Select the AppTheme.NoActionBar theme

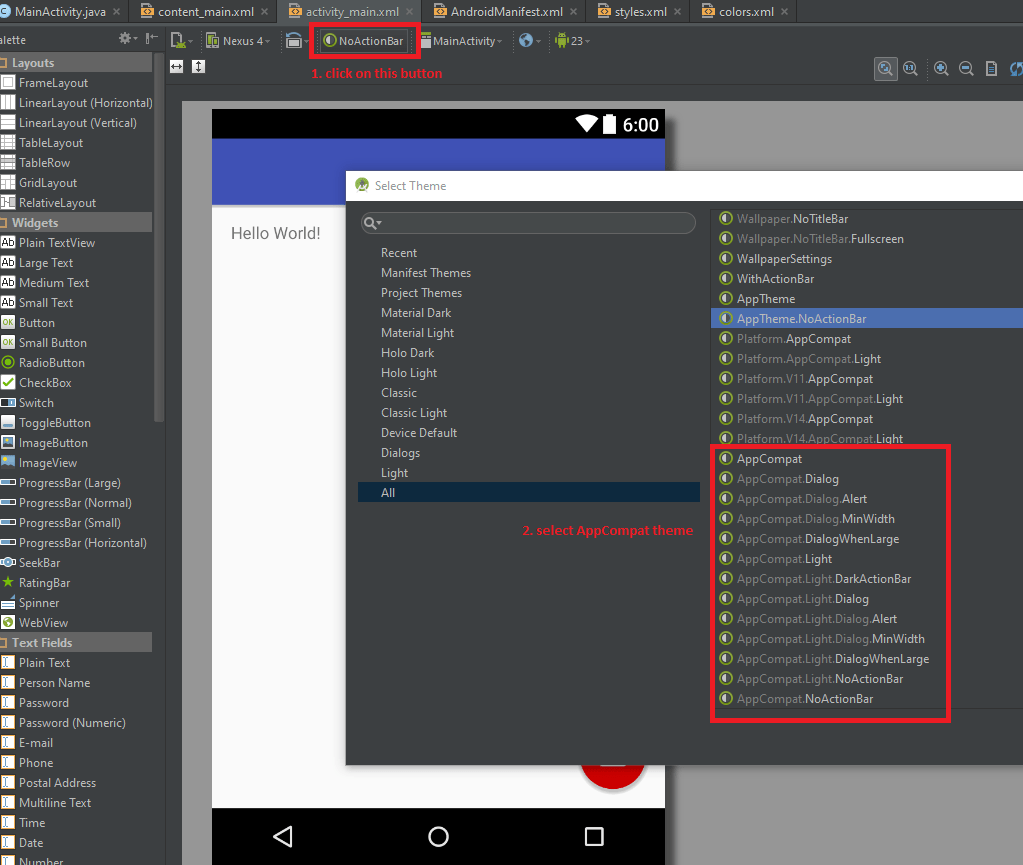[x=867, y=318]
